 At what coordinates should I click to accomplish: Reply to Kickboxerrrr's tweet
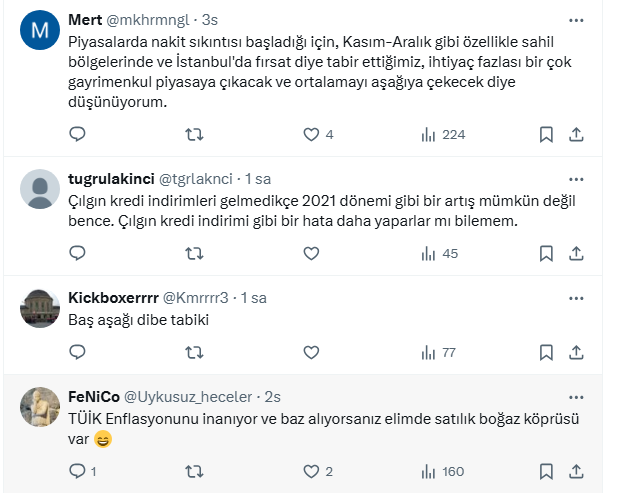click(77, 352)
